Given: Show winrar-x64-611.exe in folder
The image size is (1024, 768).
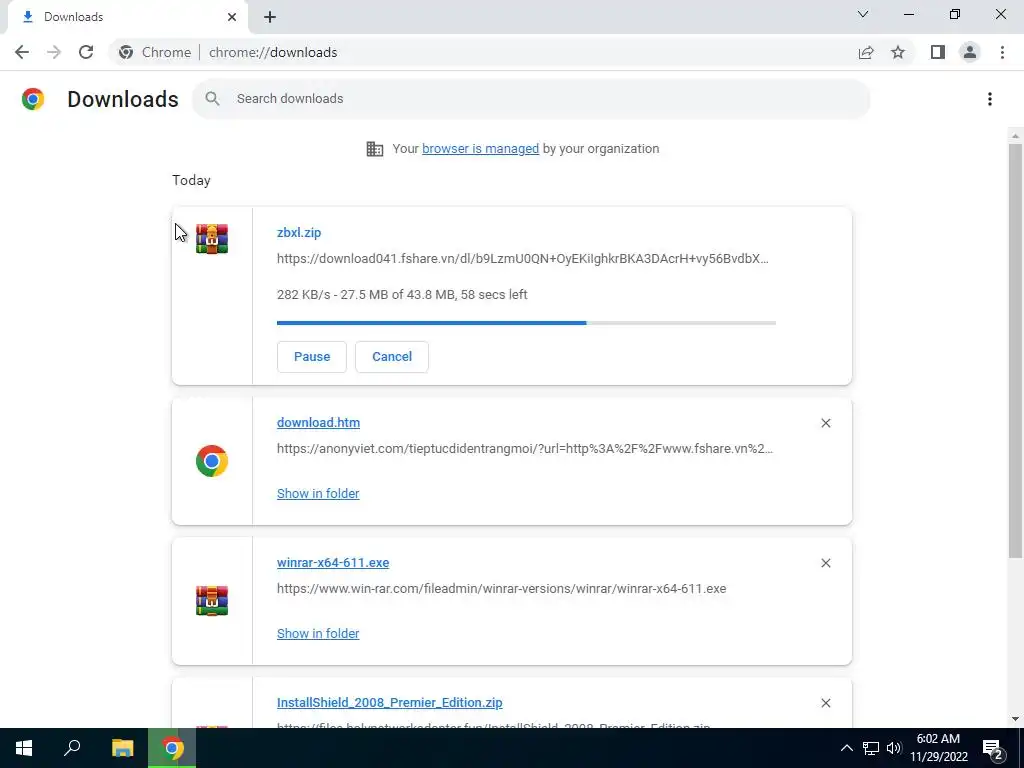Looking at the screenshot, I should coord(318,633).
